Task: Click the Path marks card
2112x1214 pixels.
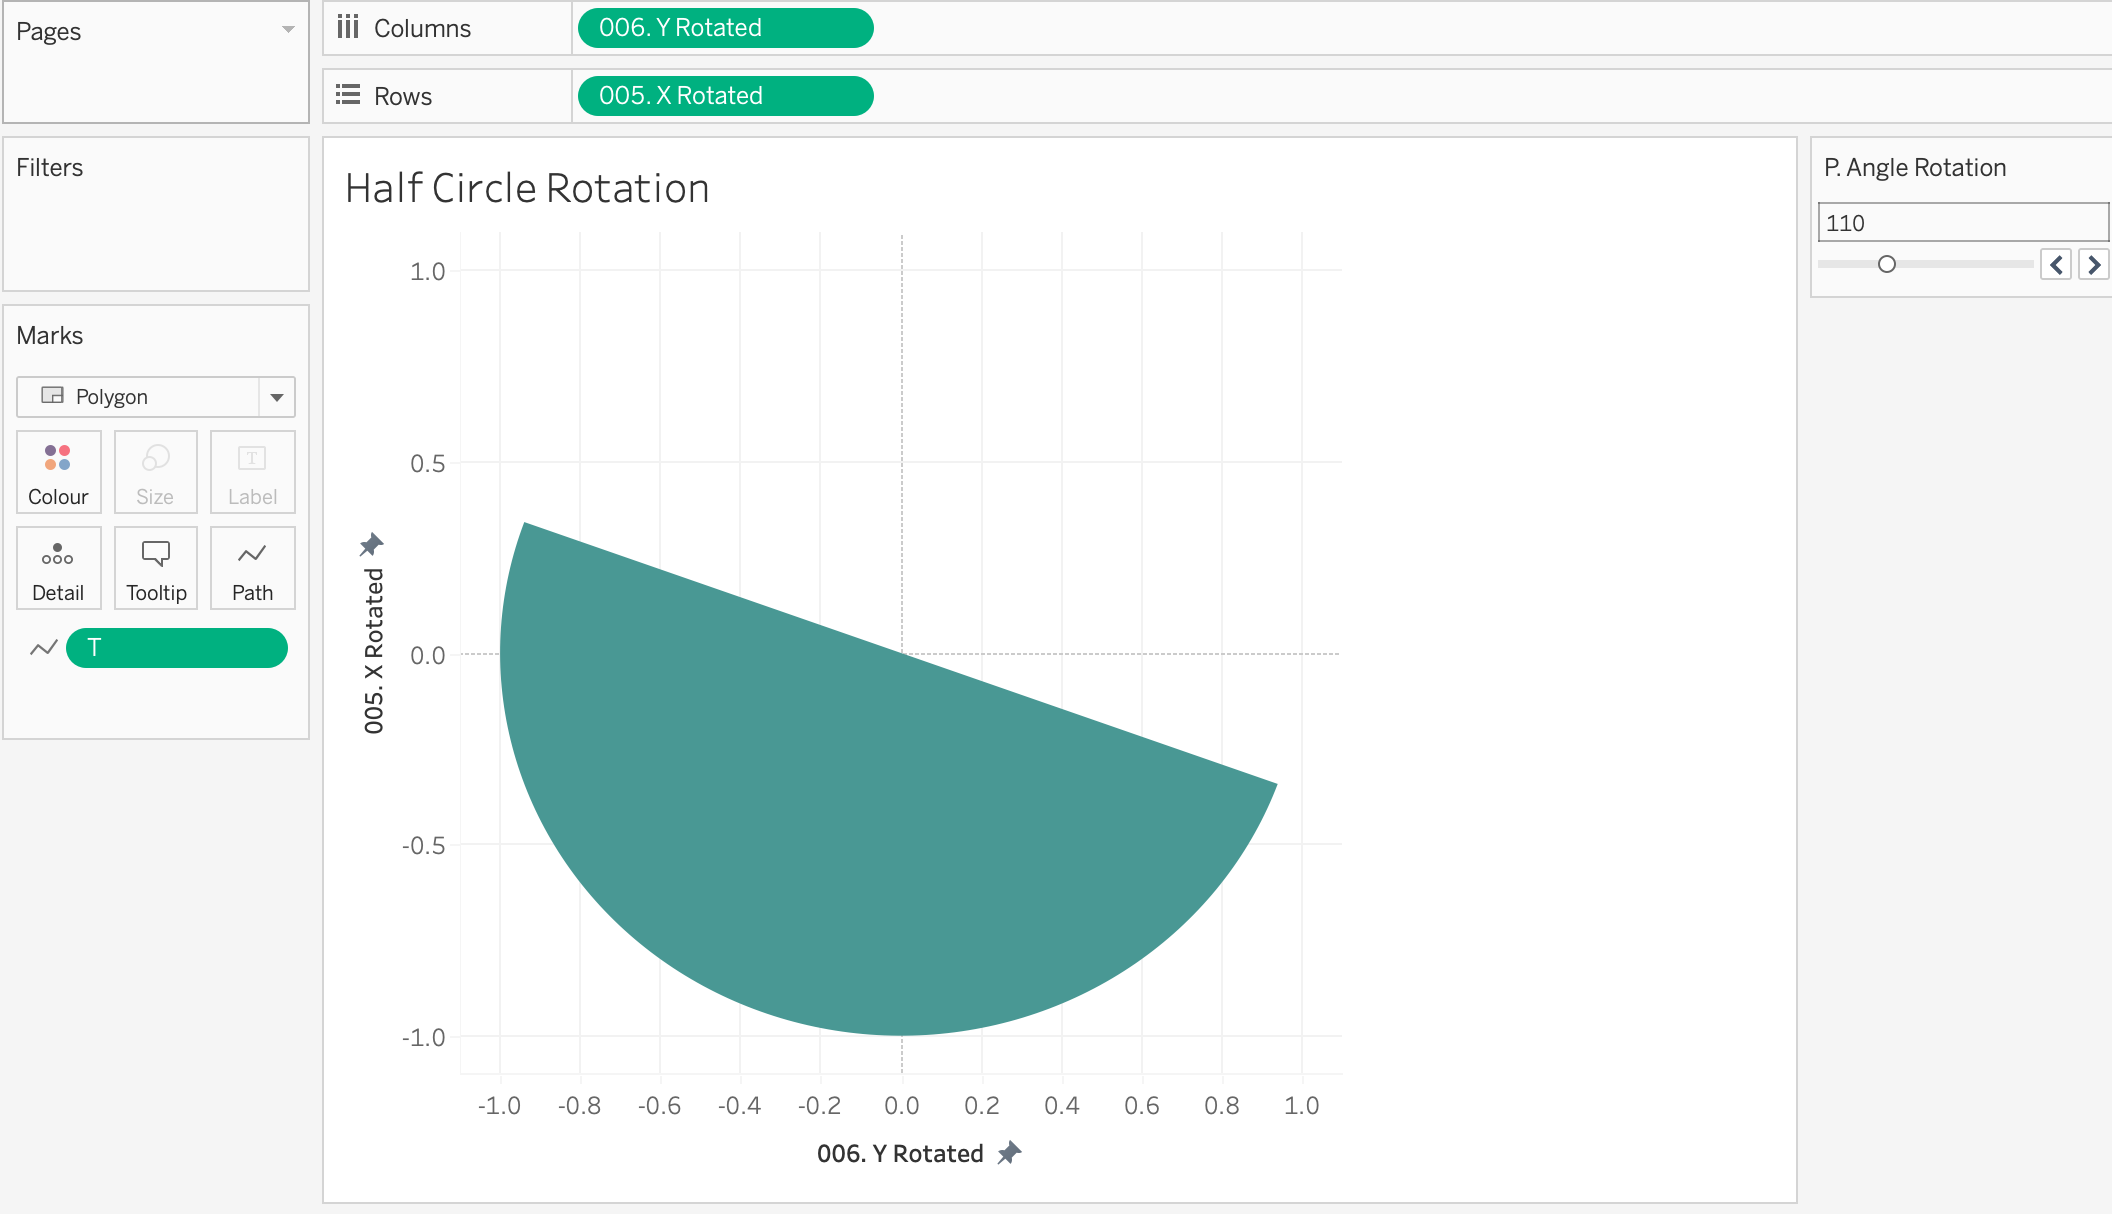Action: click(252, 568)
